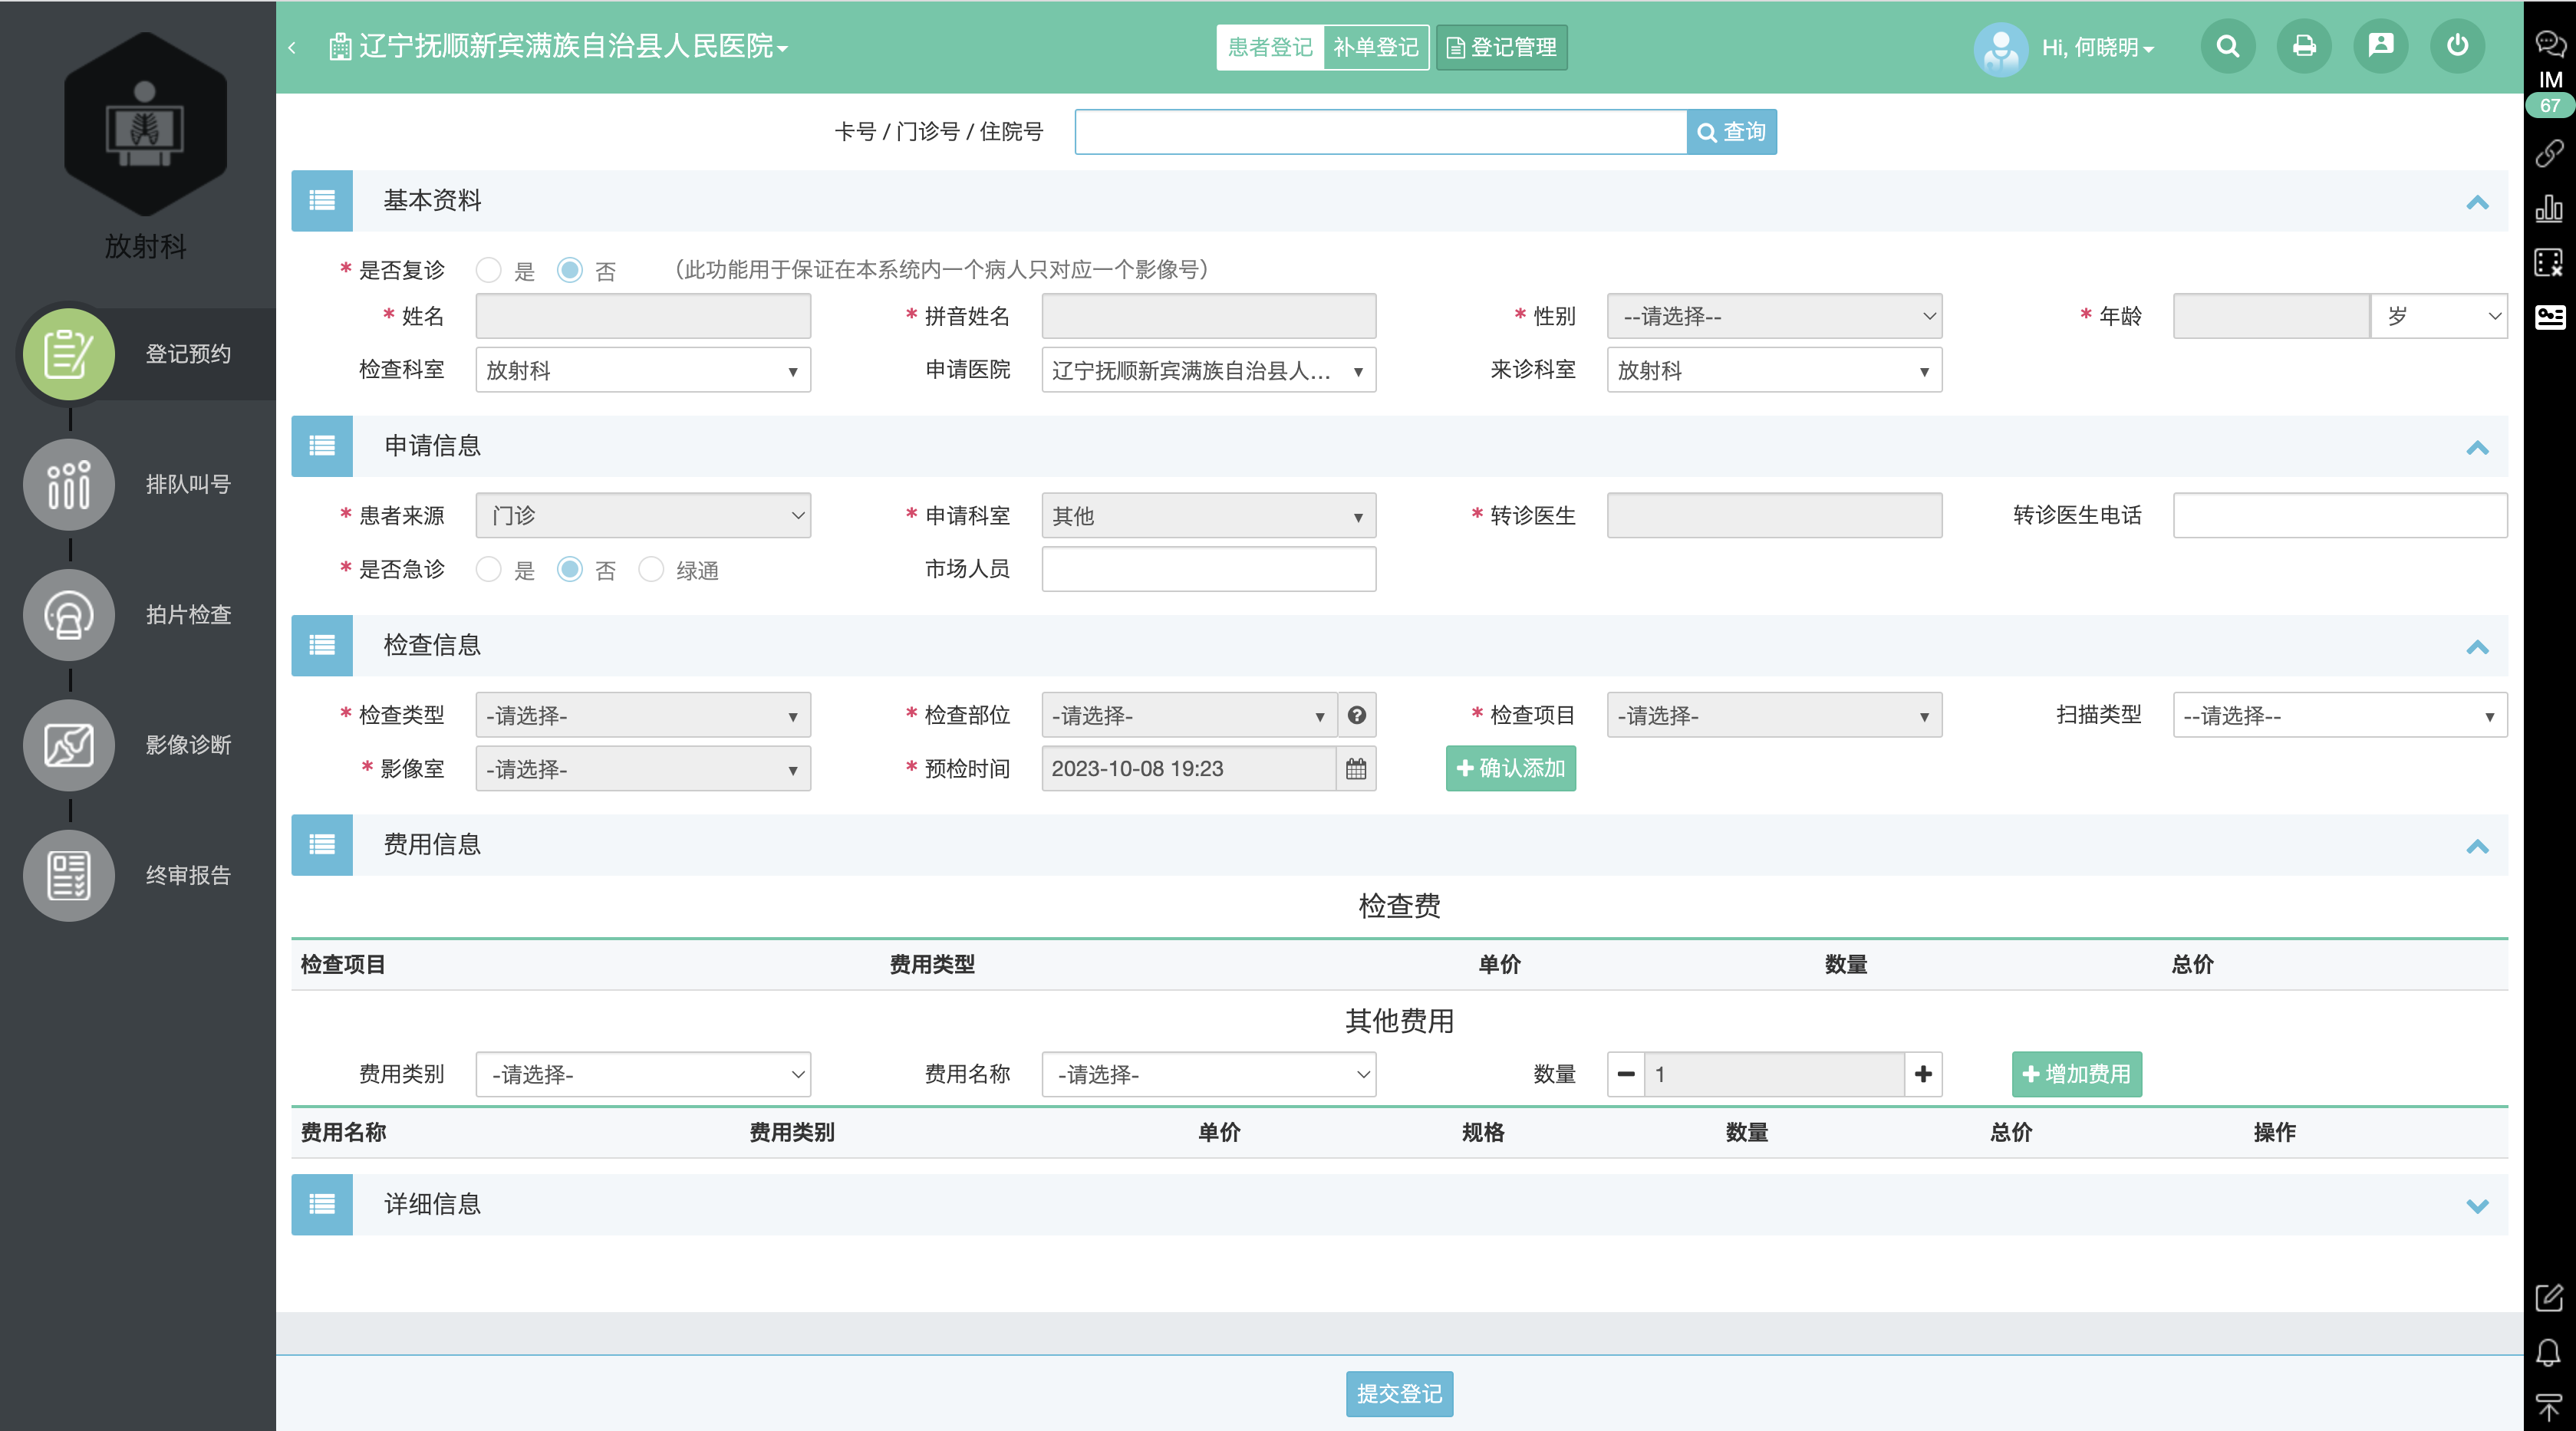Viewport: 2576px width, 1431px height.
Task: Click the 市场人员 input field
Action: coord(1208,569)
